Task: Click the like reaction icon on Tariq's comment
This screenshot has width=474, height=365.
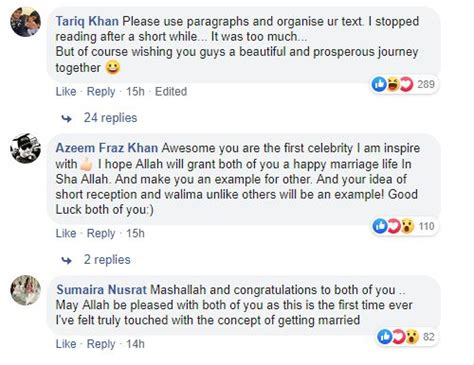Action: tap(379, 84)
